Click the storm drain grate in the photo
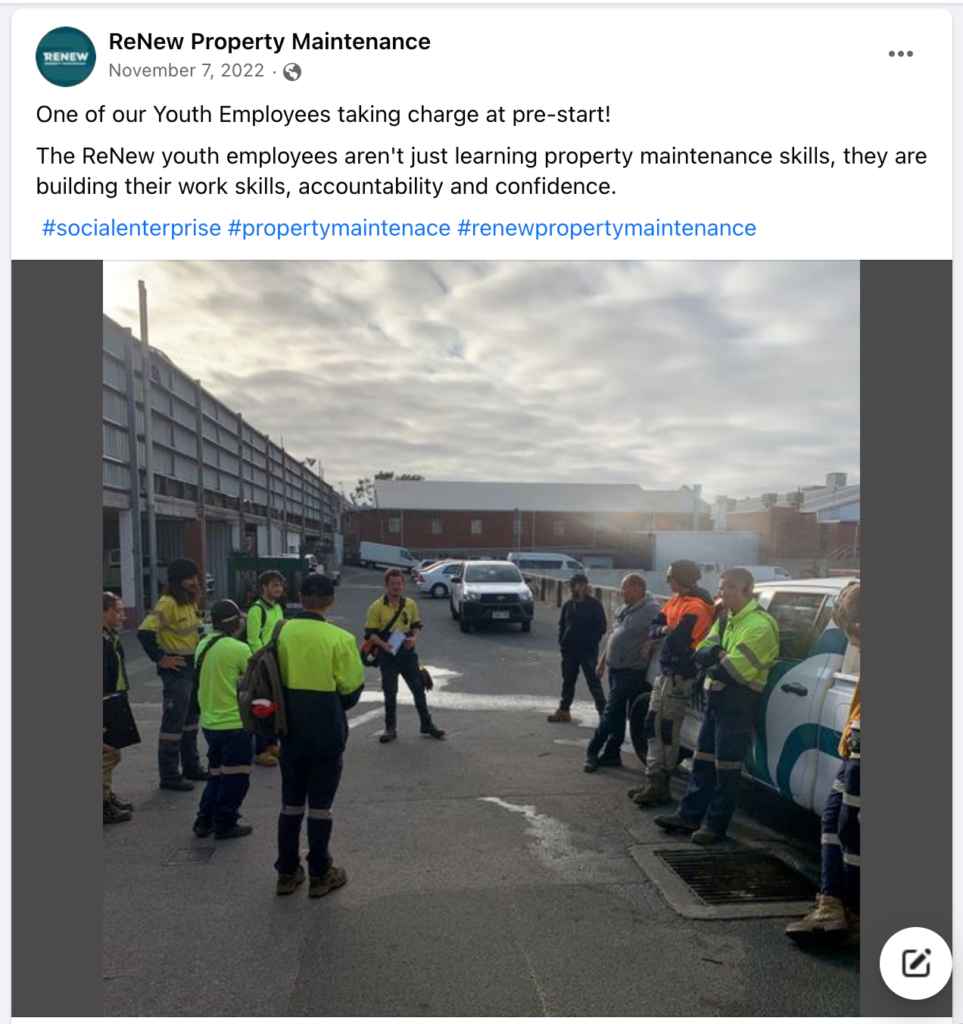The height and width of the screenshot is (1024, 963). pyautogui.click(x=726, y=876)
